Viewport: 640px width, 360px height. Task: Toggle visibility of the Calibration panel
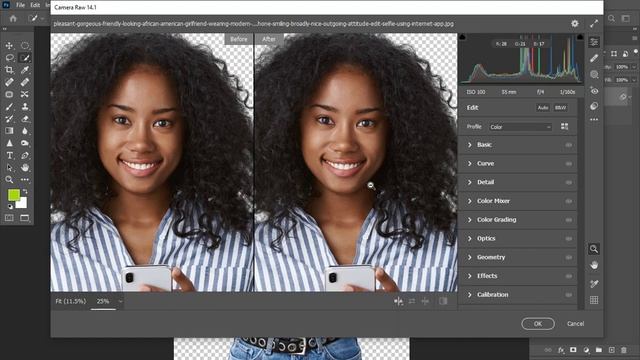569,295
